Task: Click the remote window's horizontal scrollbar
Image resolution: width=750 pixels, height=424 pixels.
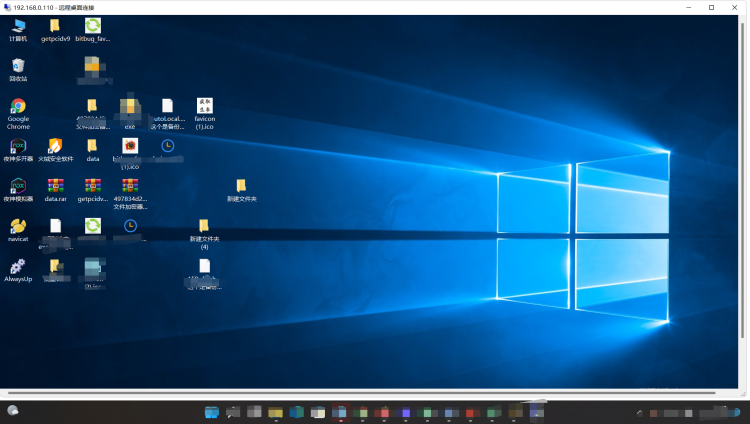Action: (x=362, y=393)
